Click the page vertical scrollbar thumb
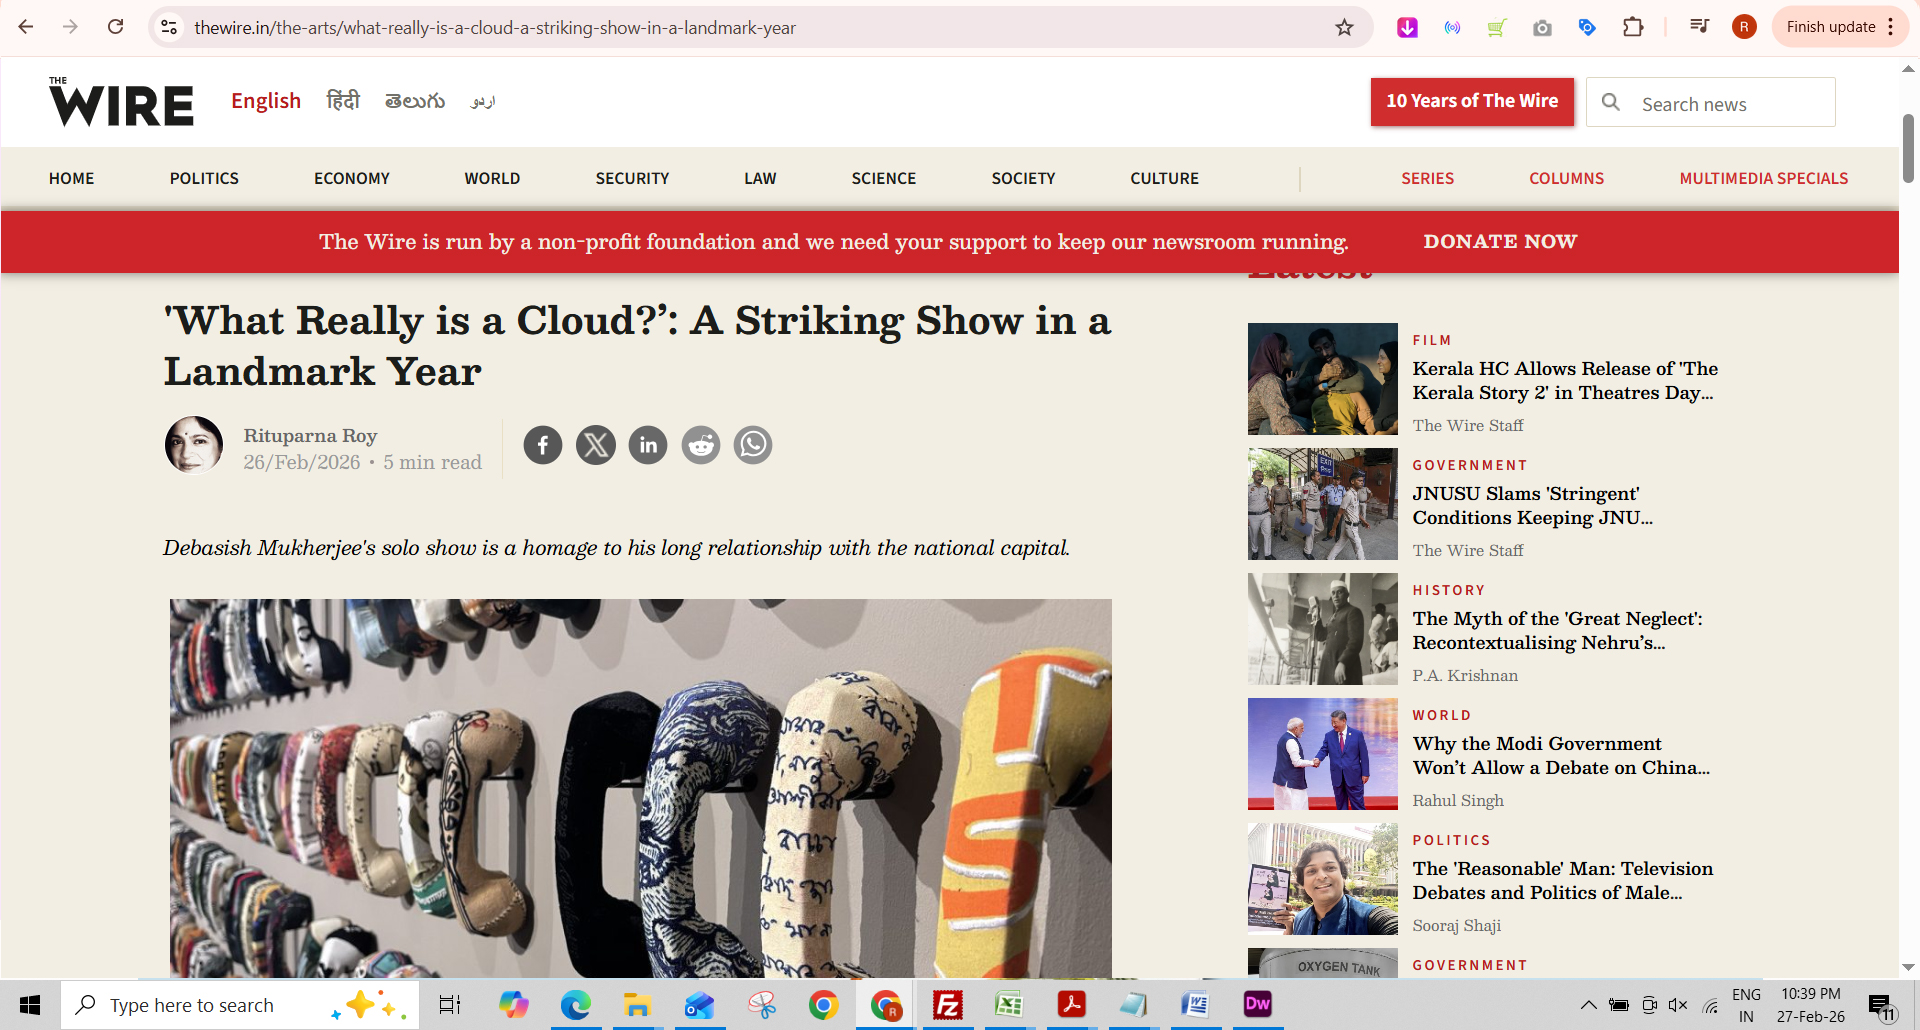 (1908, 148)
